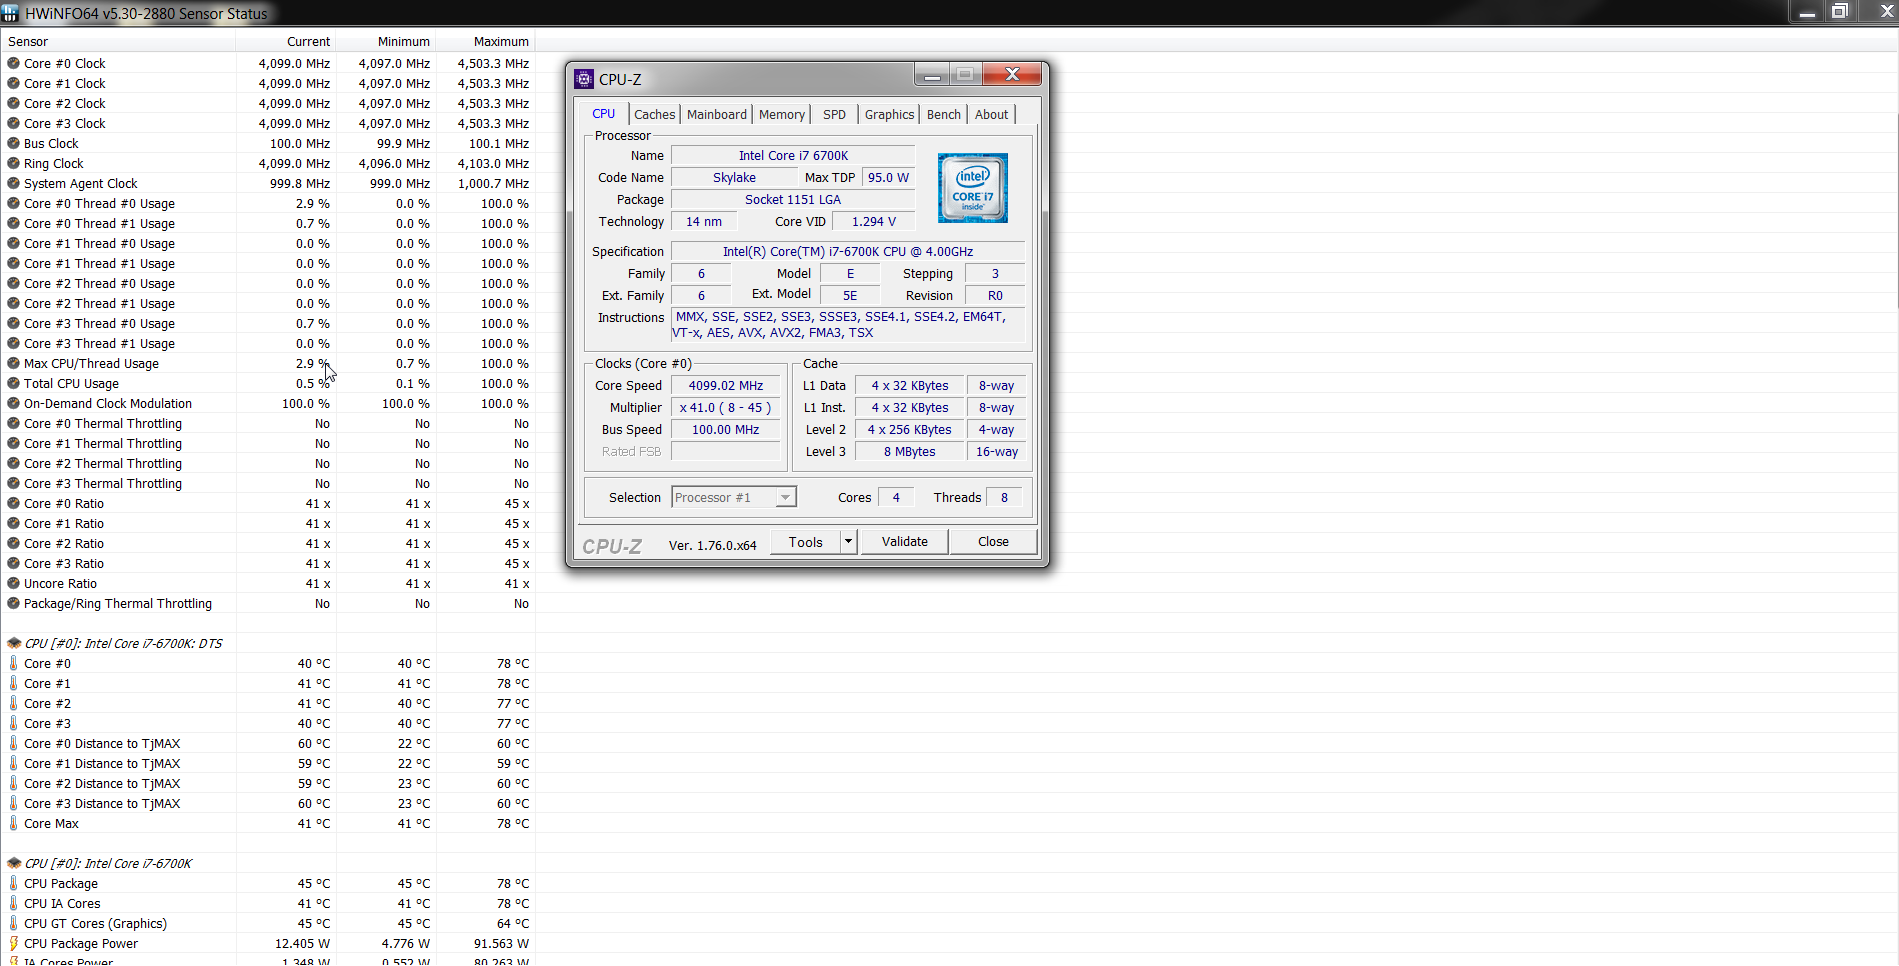The height and width of the screenshot is (966, 1899).
Task: Switch to the Bench tab
Action: pyautogui.click(x=943, y=115)
